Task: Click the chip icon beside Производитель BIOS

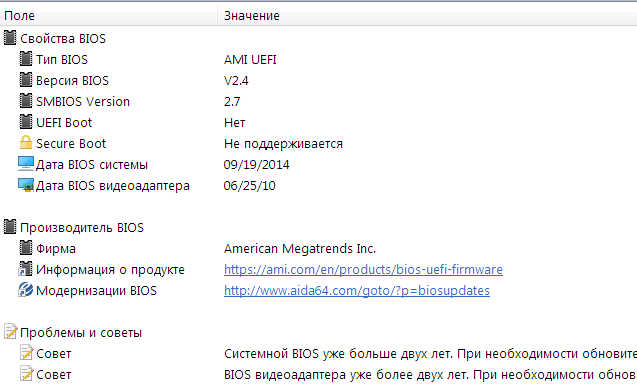Action: [10, 227]
